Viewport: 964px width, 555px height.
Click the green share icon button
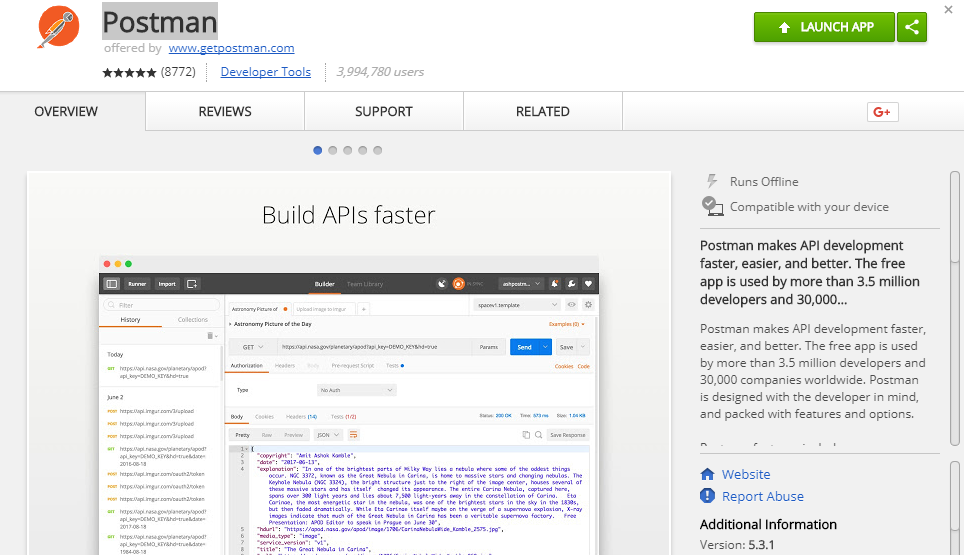912,27
